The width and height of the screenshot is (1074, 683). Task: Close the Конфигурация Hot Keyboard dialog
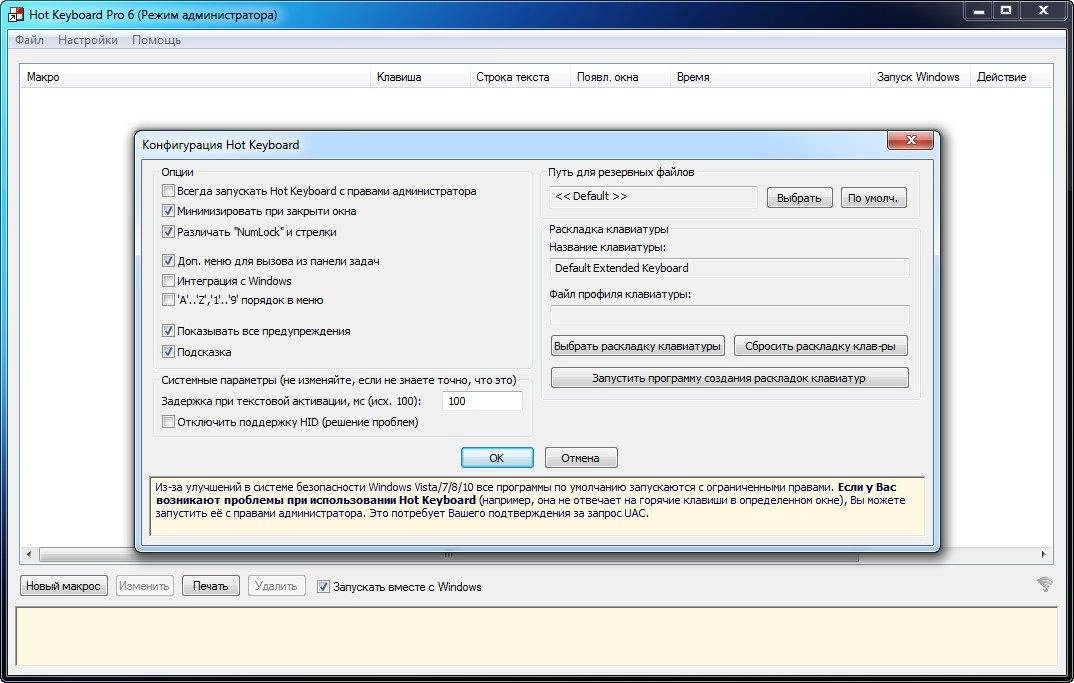coord(910,140)
